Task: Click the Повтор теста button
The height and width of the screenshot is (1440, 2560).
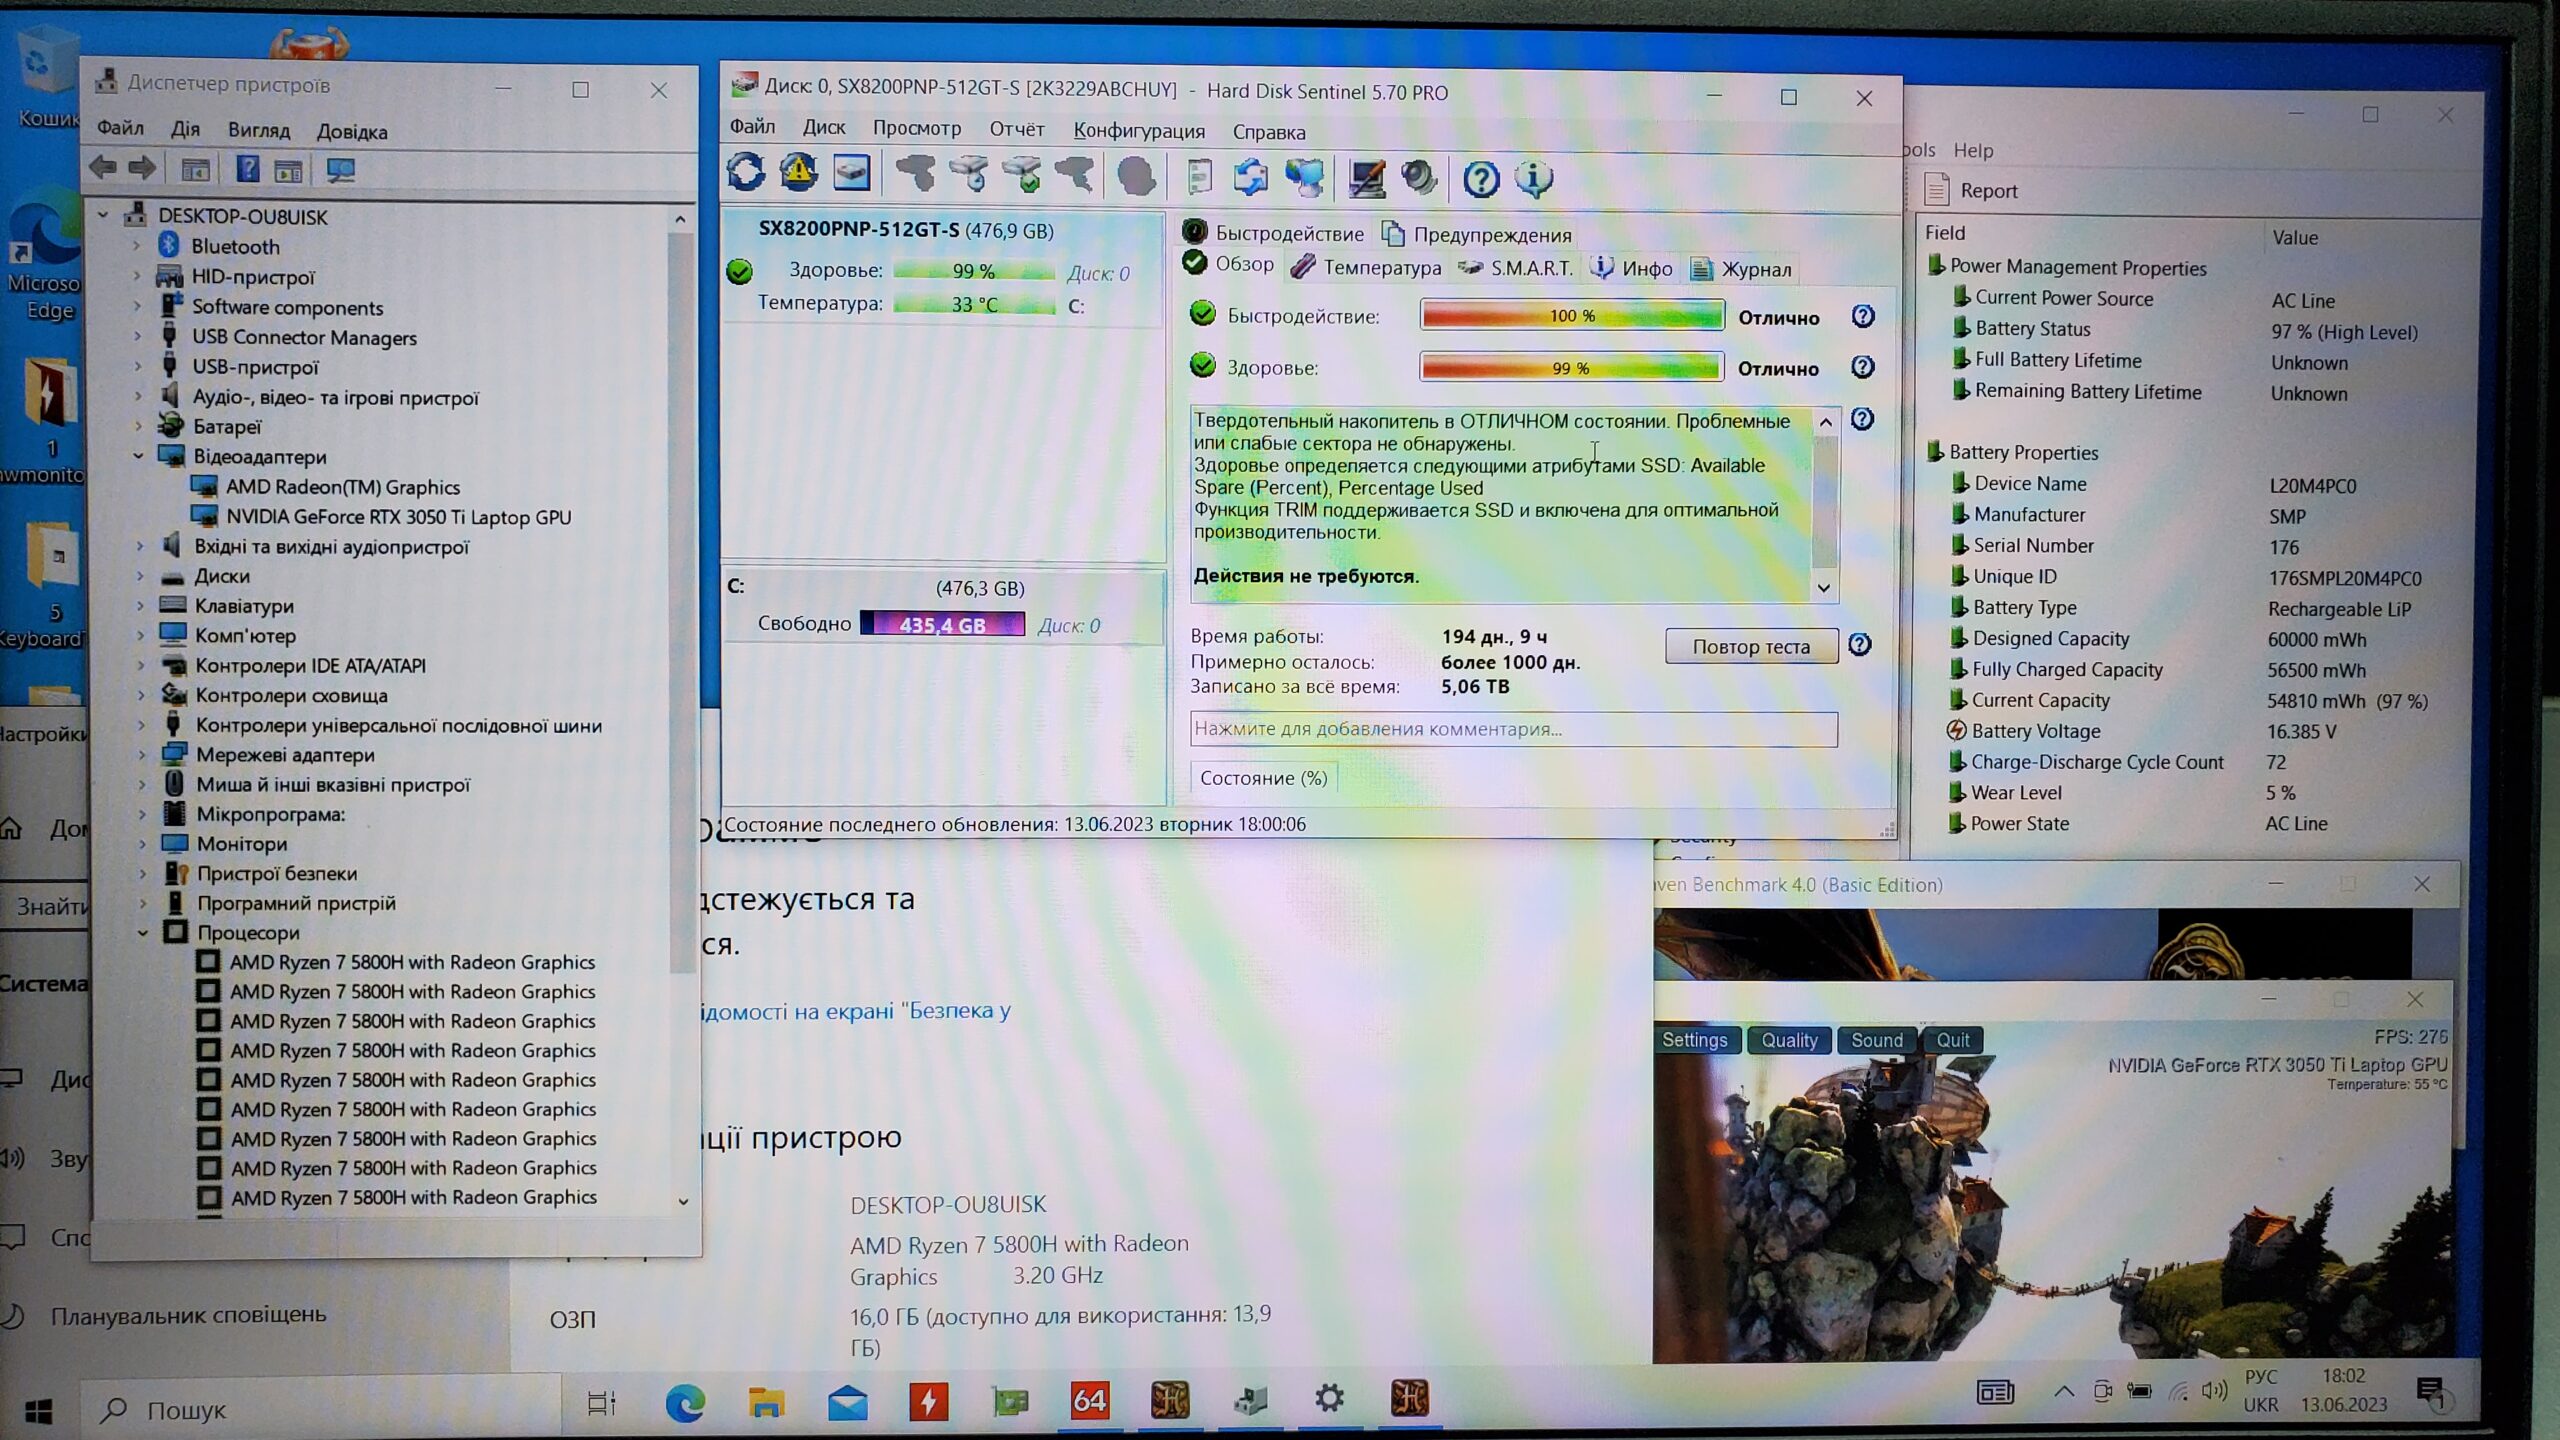Action: point(1750,647)
